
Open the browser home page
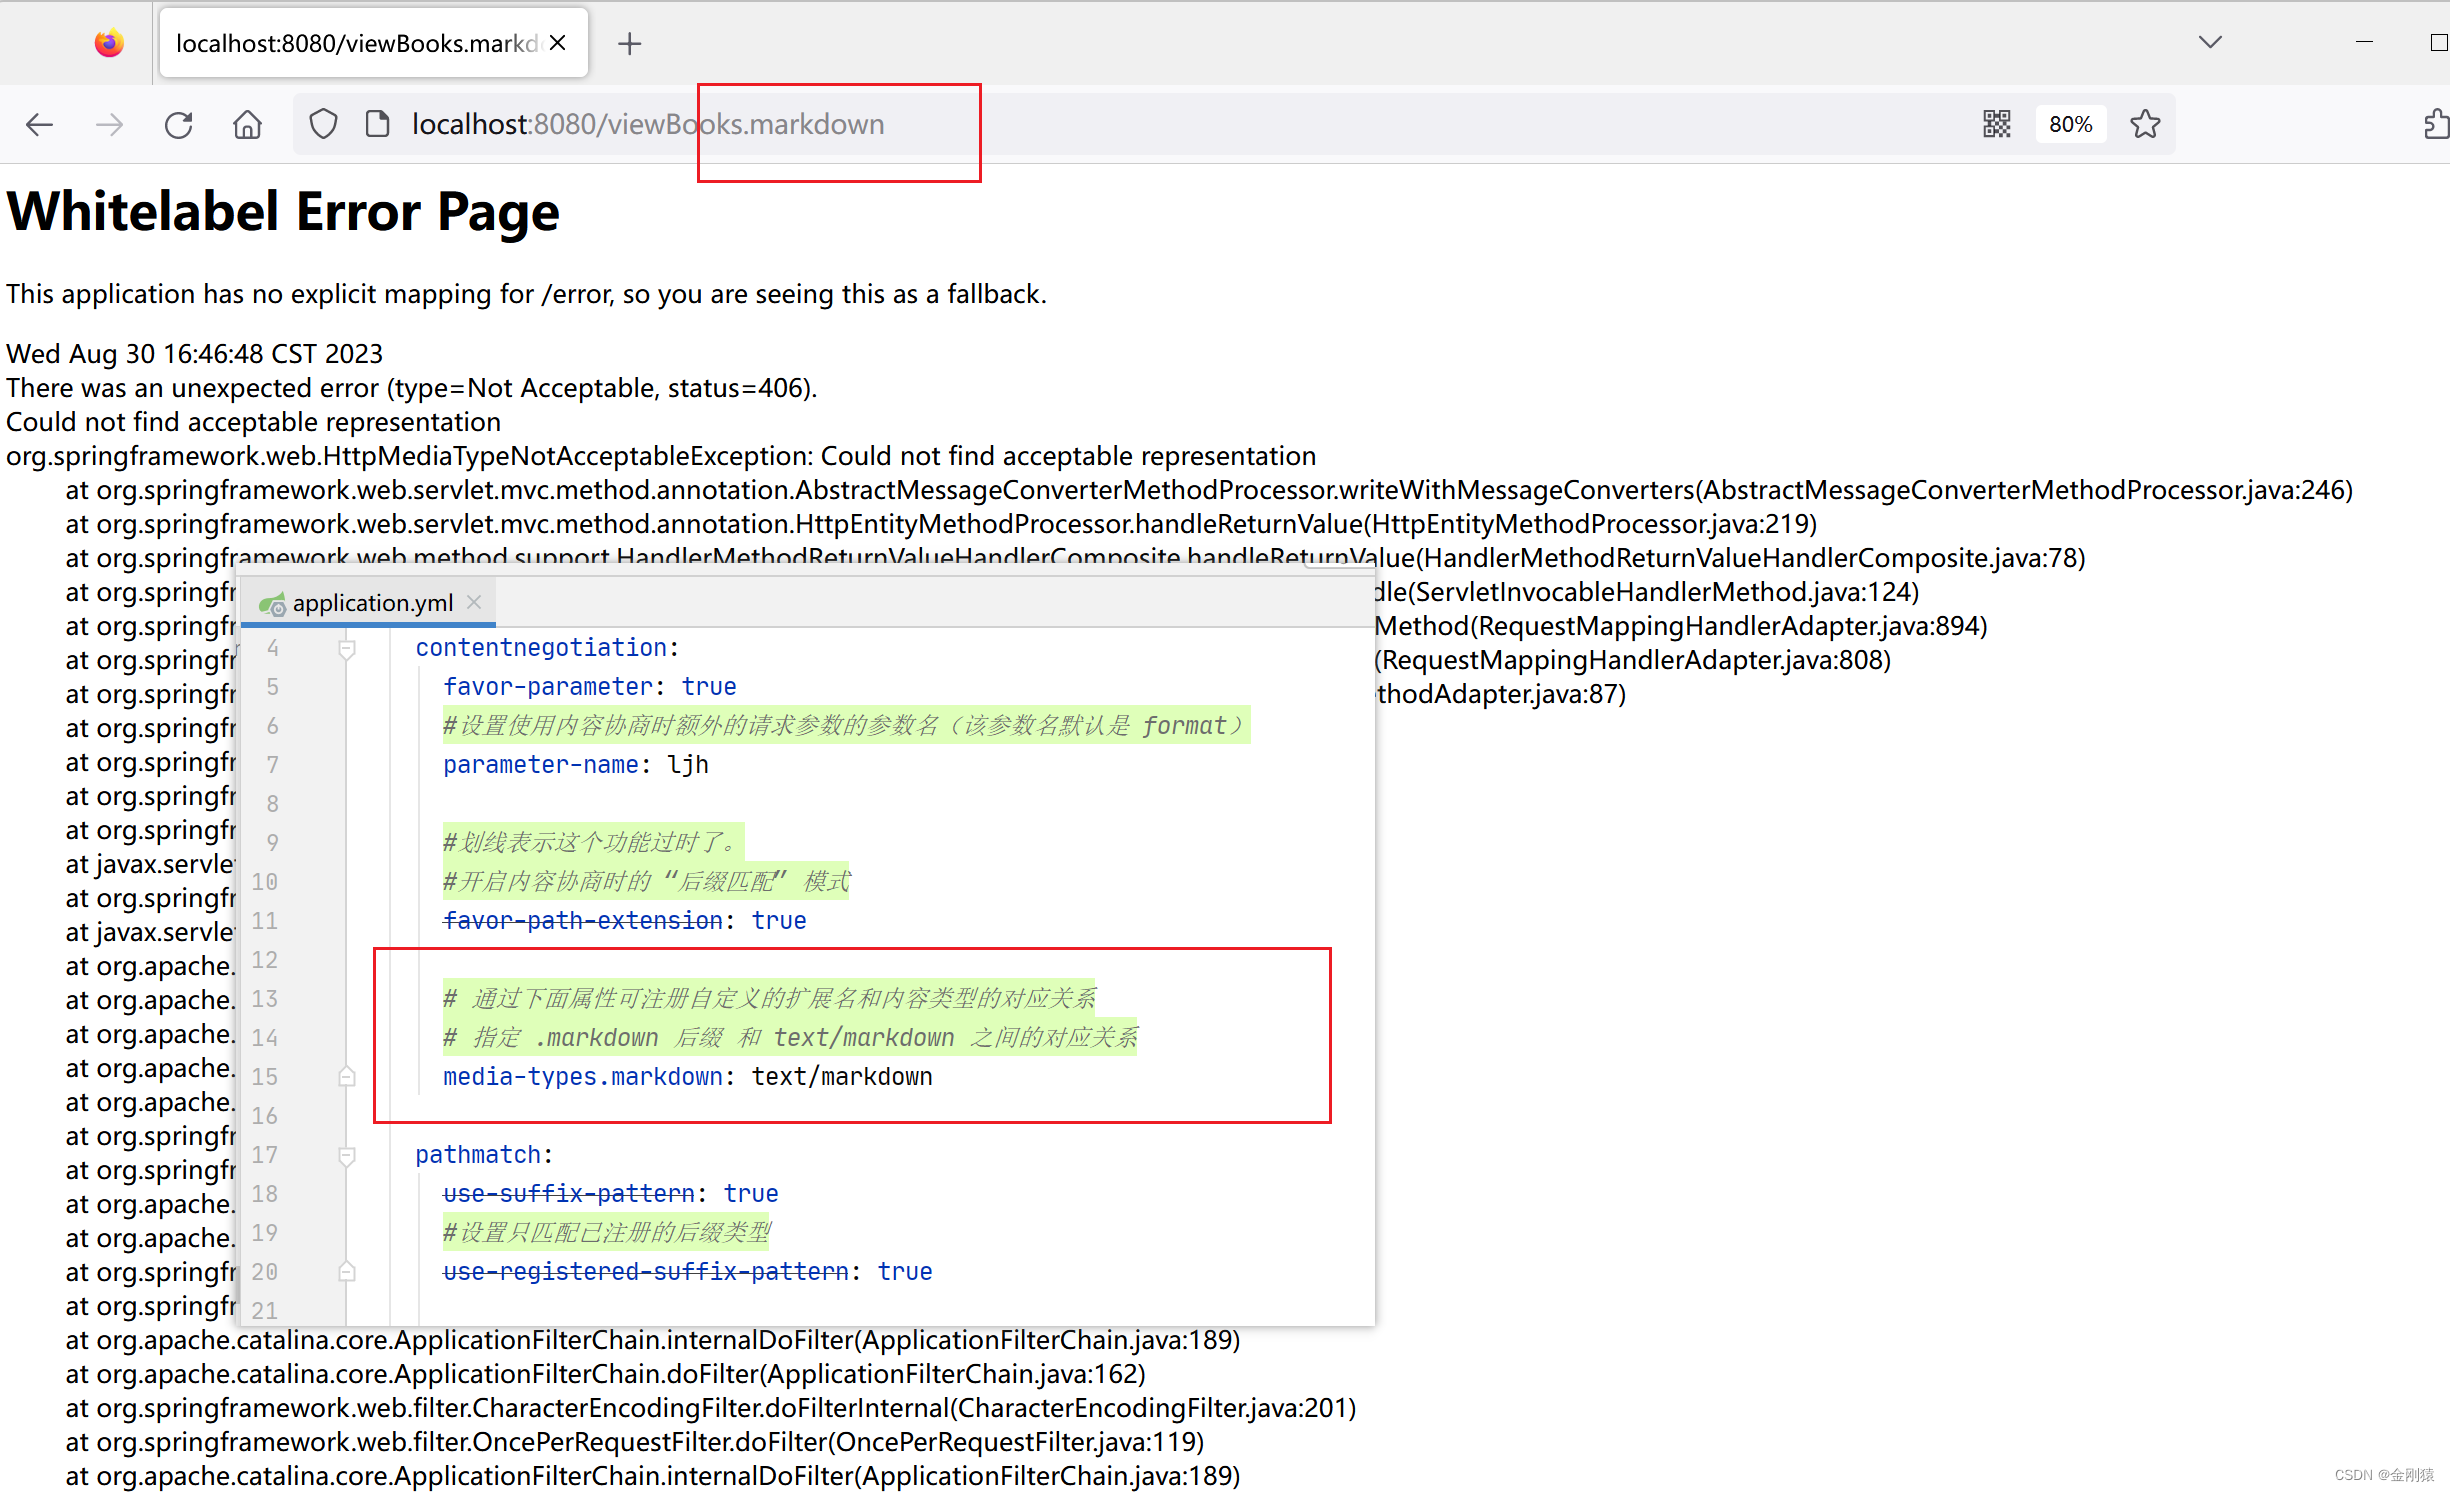point(247,125)
